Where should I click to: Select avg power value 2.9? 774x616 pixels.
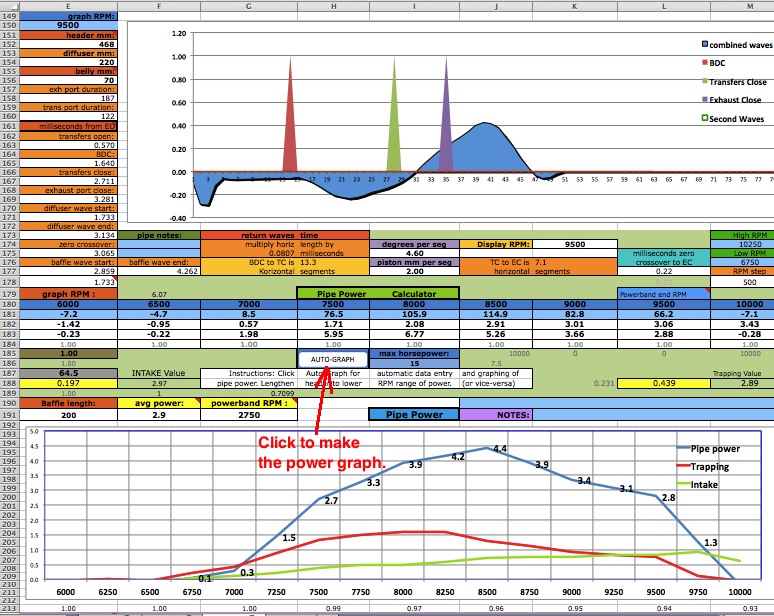159,415
